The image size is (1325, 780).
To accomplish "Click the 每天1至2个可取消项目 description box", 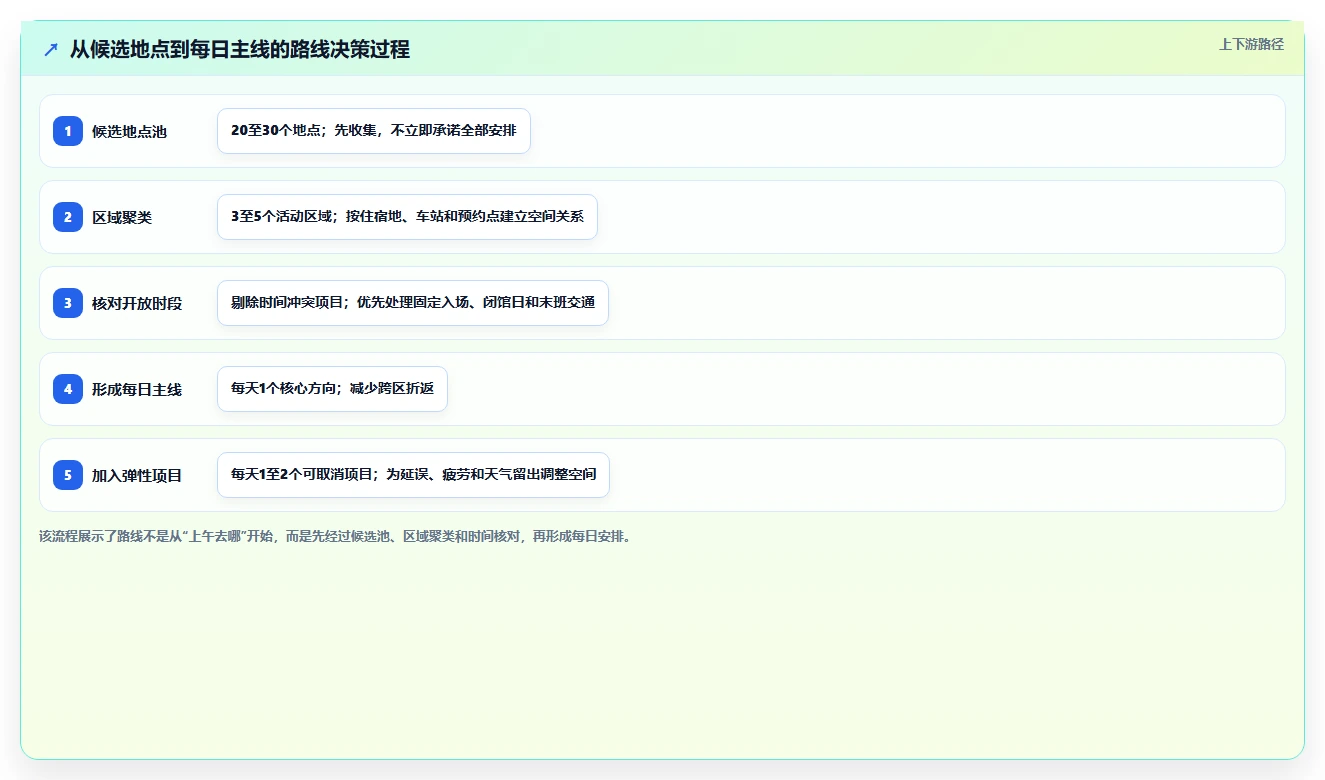I will (413, 475).
